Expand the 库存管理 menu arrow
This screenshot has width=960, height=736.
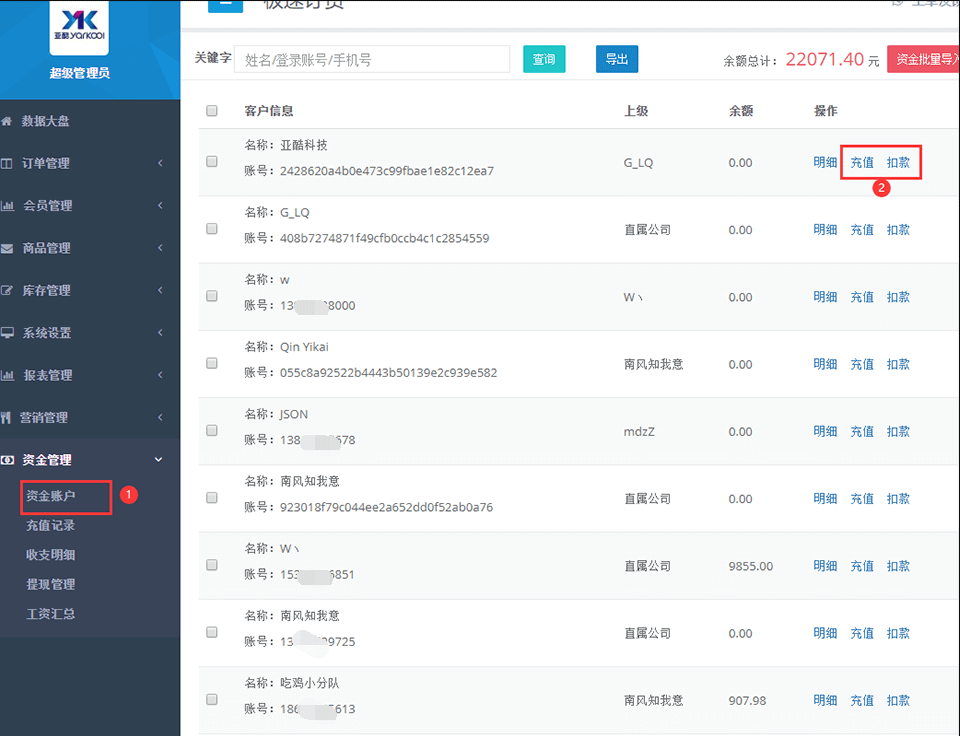coord(160,290)
